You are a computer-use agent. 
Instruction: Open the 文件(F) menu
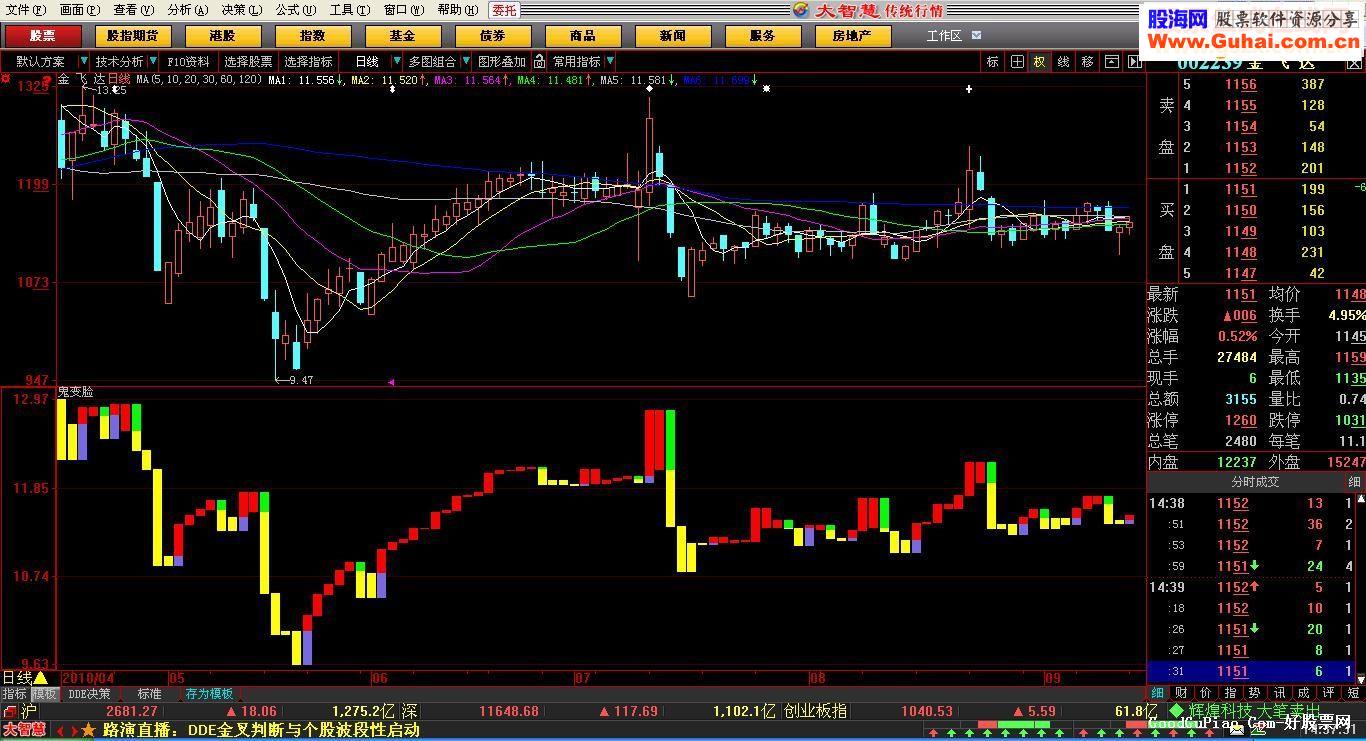pos(26,10)
